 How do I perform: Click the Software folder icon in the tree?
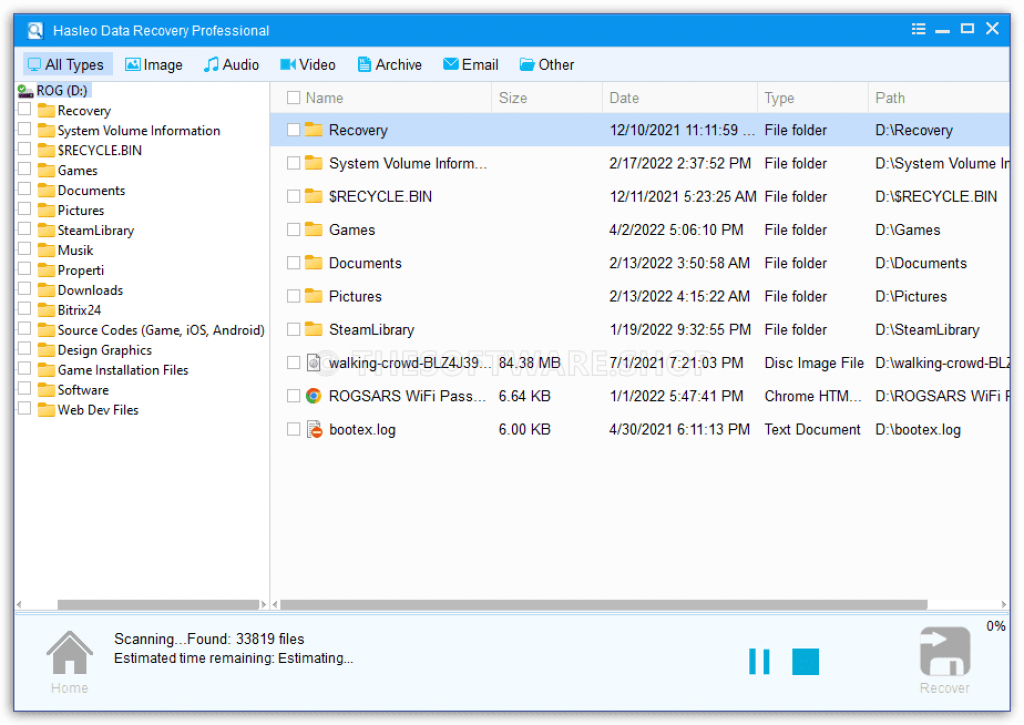(46, 390)
